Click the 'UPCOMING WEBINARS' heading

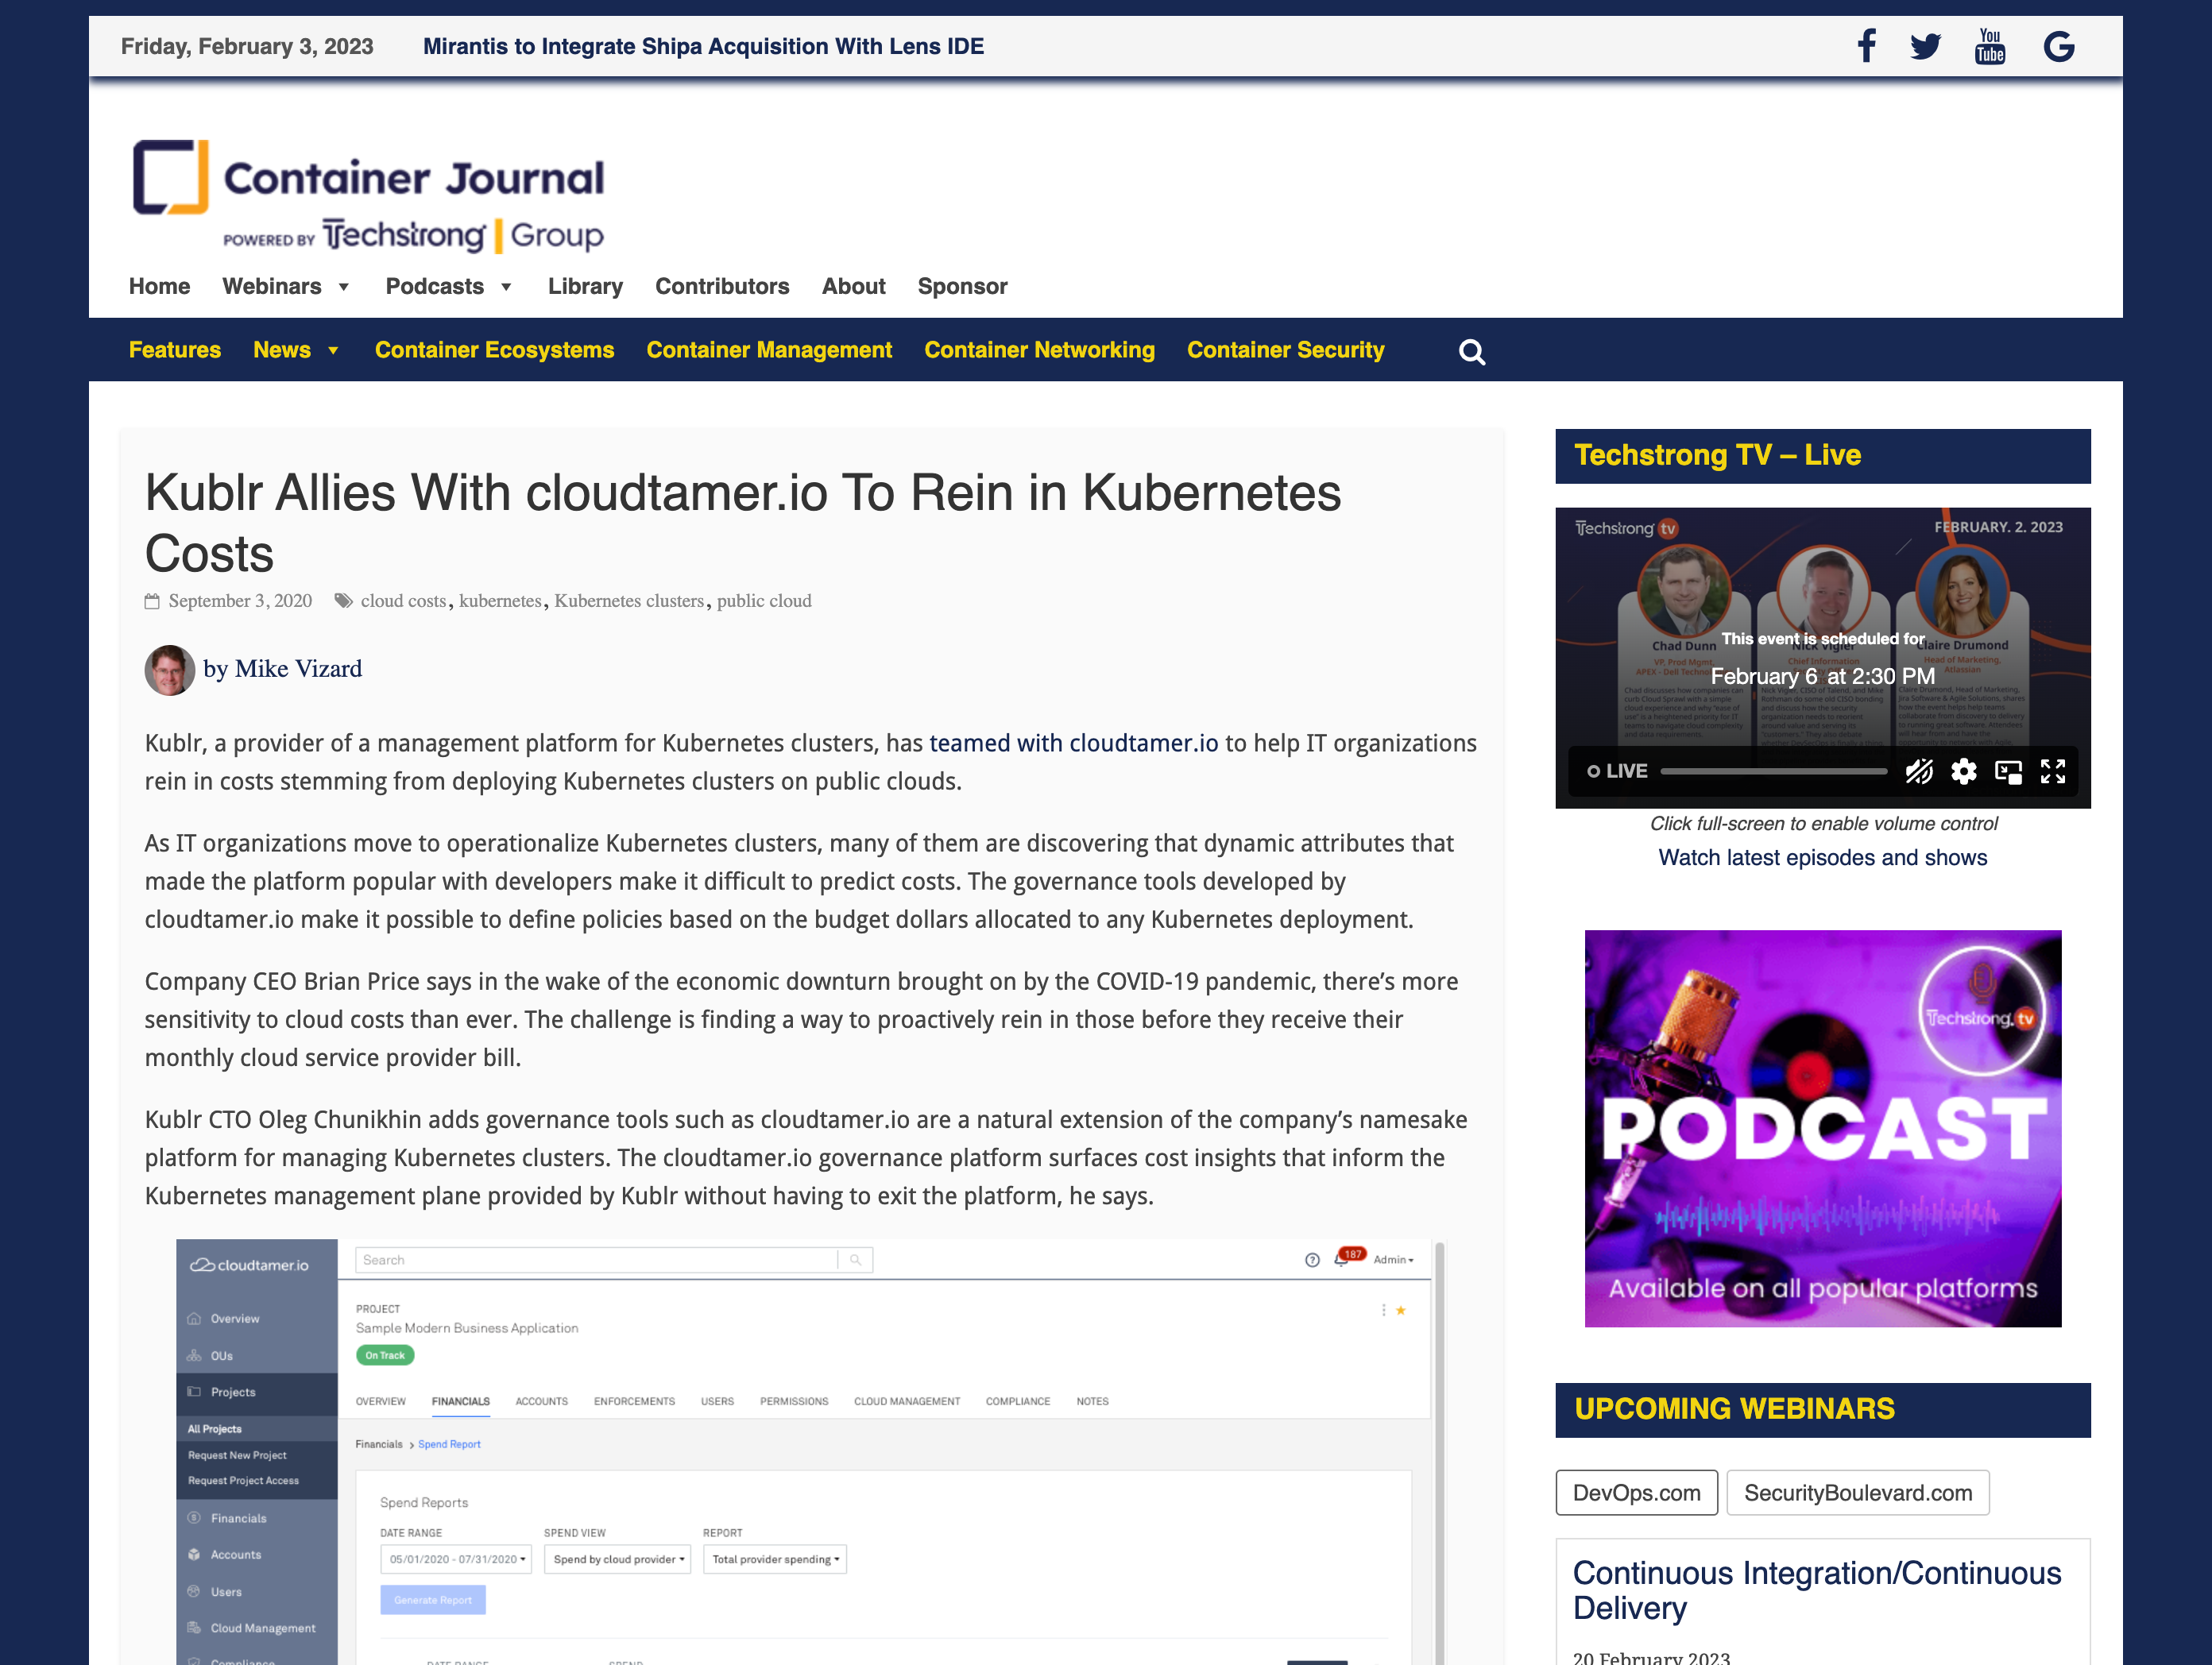[x=1734, y=1409]
